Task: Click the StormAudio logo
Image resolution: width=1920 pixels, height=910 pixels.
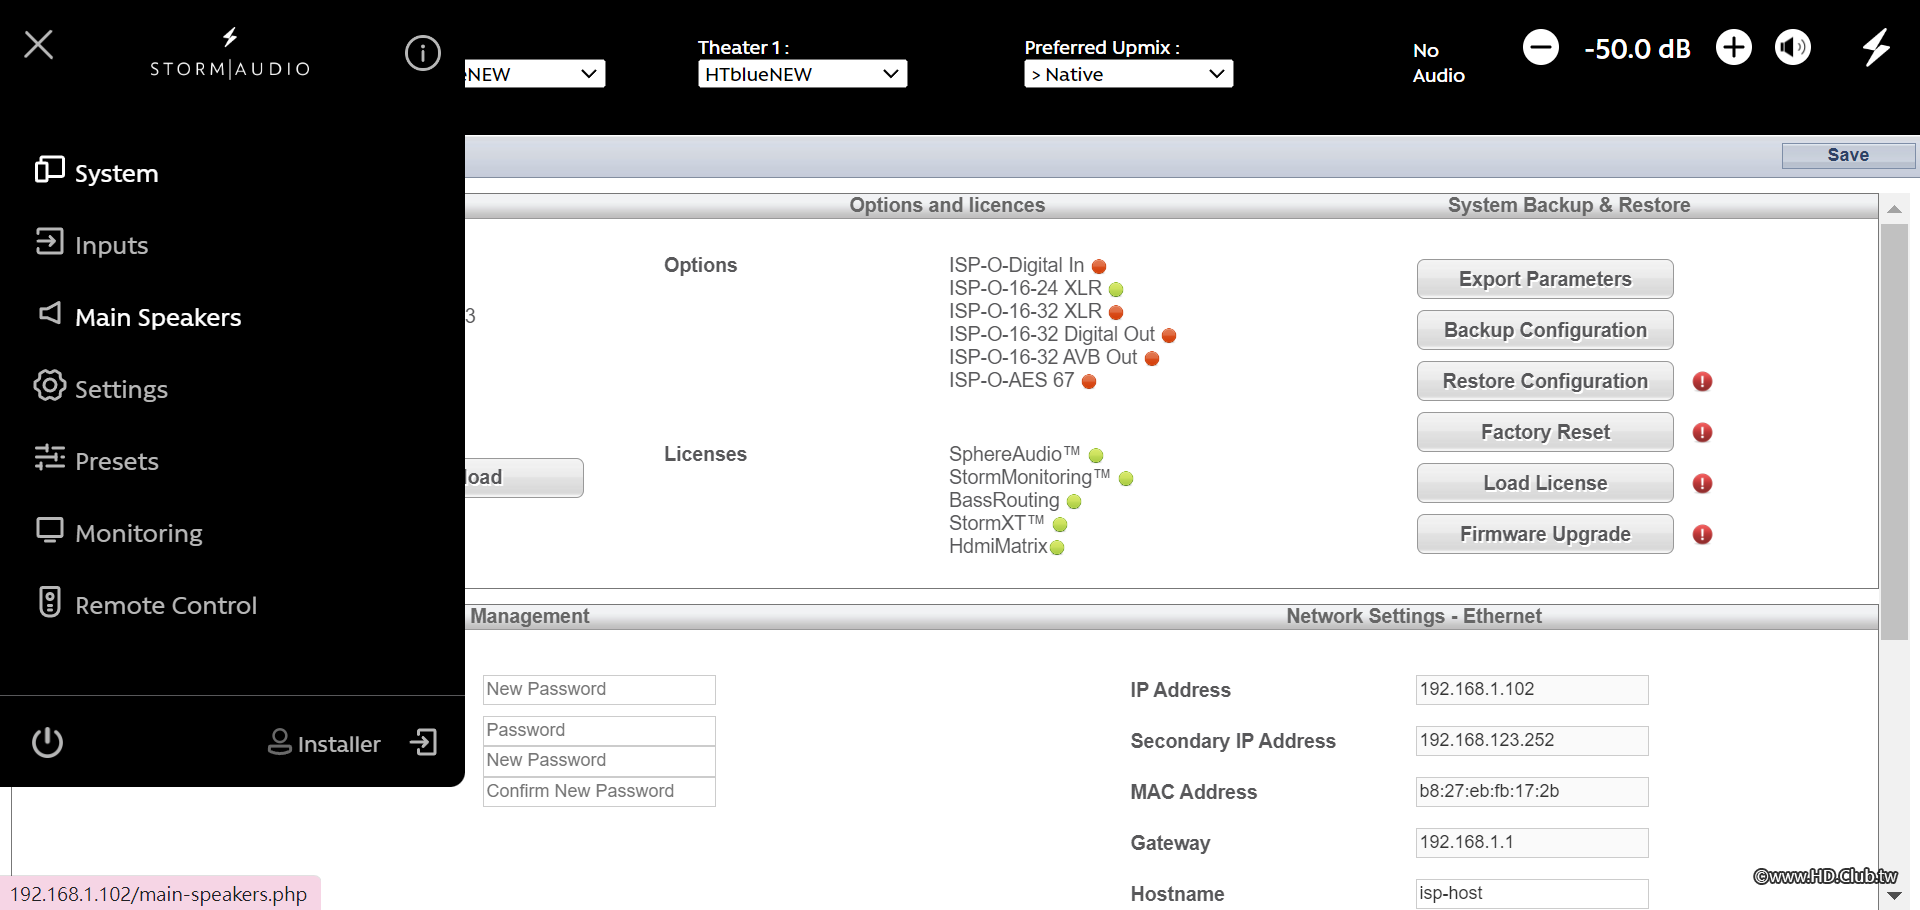Action: tap(230, 53)
